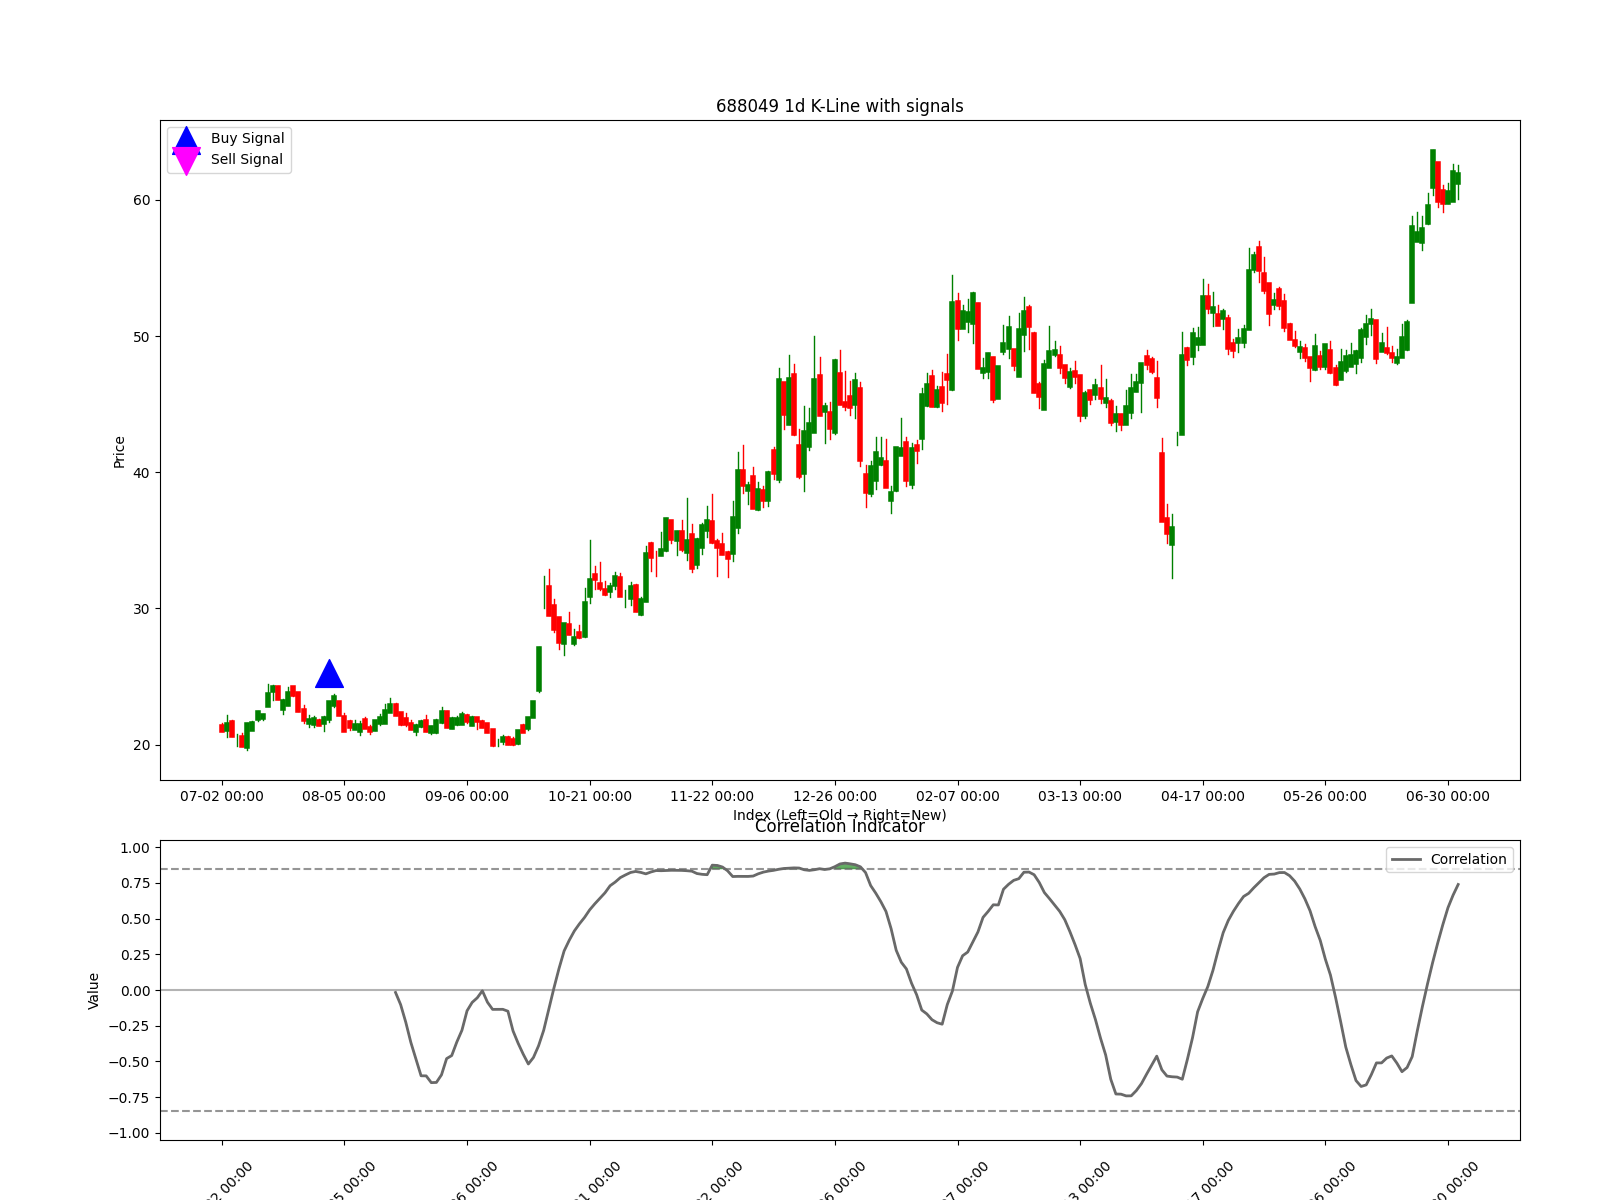
Task: Click the '05-26 00:00' x-axis tick label
Action: (1325, 796)
